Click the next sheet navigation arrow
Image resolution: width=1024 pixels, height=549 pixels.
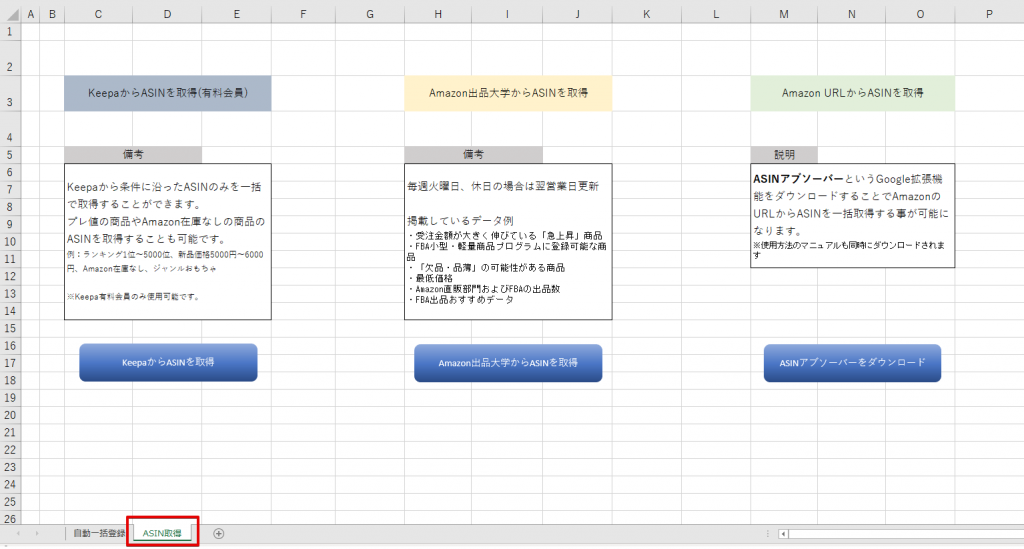37,533
